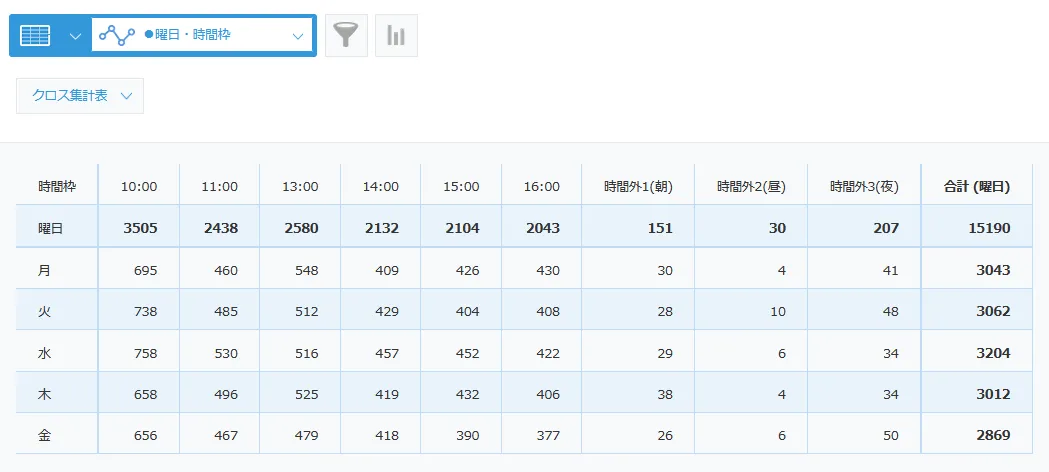Screen dimensions: 1049x472
Task: Select the 金 row label
Action: 44,435
